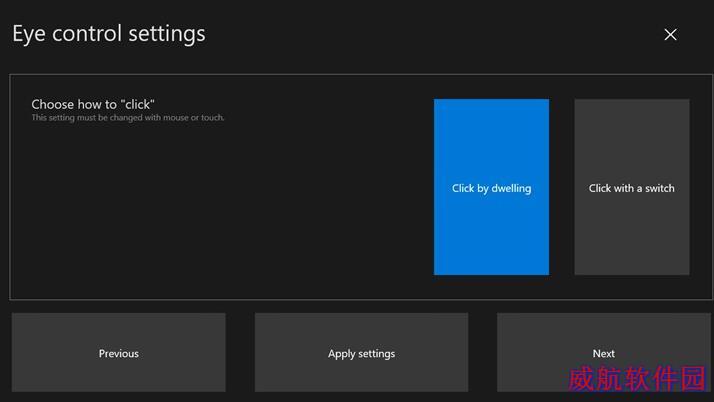Image resolution: width=714 pixels, height=402 pixels.
Task: Switch click method to switch-based clicking
Action: pos(631,187)
